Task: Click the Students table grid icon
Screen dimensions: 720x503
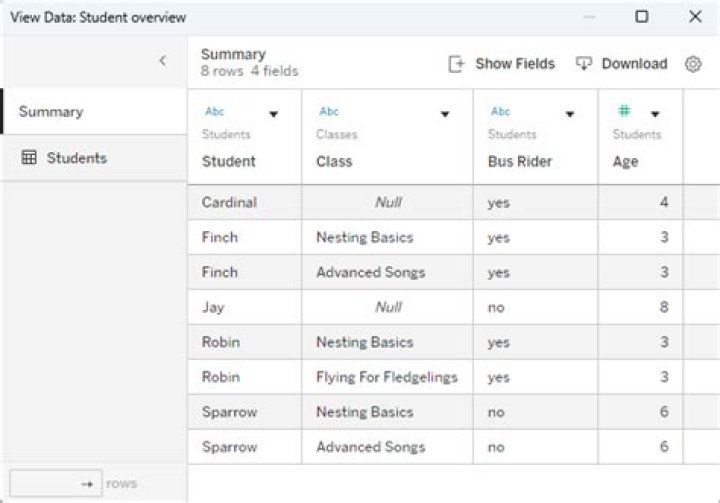Action: [29, 158]
